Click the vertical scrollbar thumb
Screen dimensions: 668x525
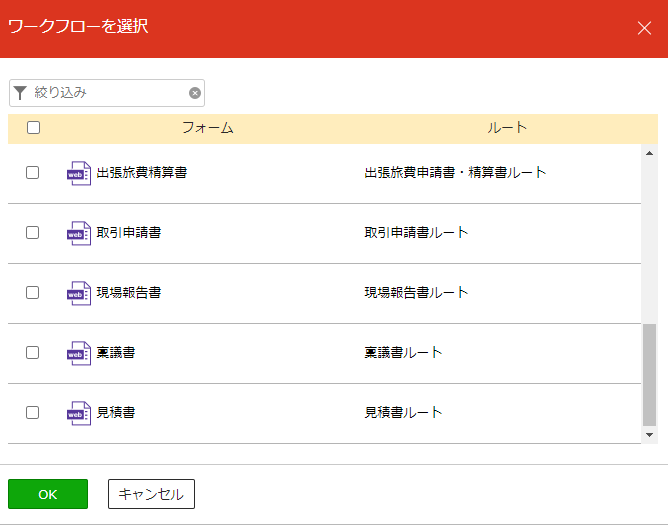tap(649, 375)
